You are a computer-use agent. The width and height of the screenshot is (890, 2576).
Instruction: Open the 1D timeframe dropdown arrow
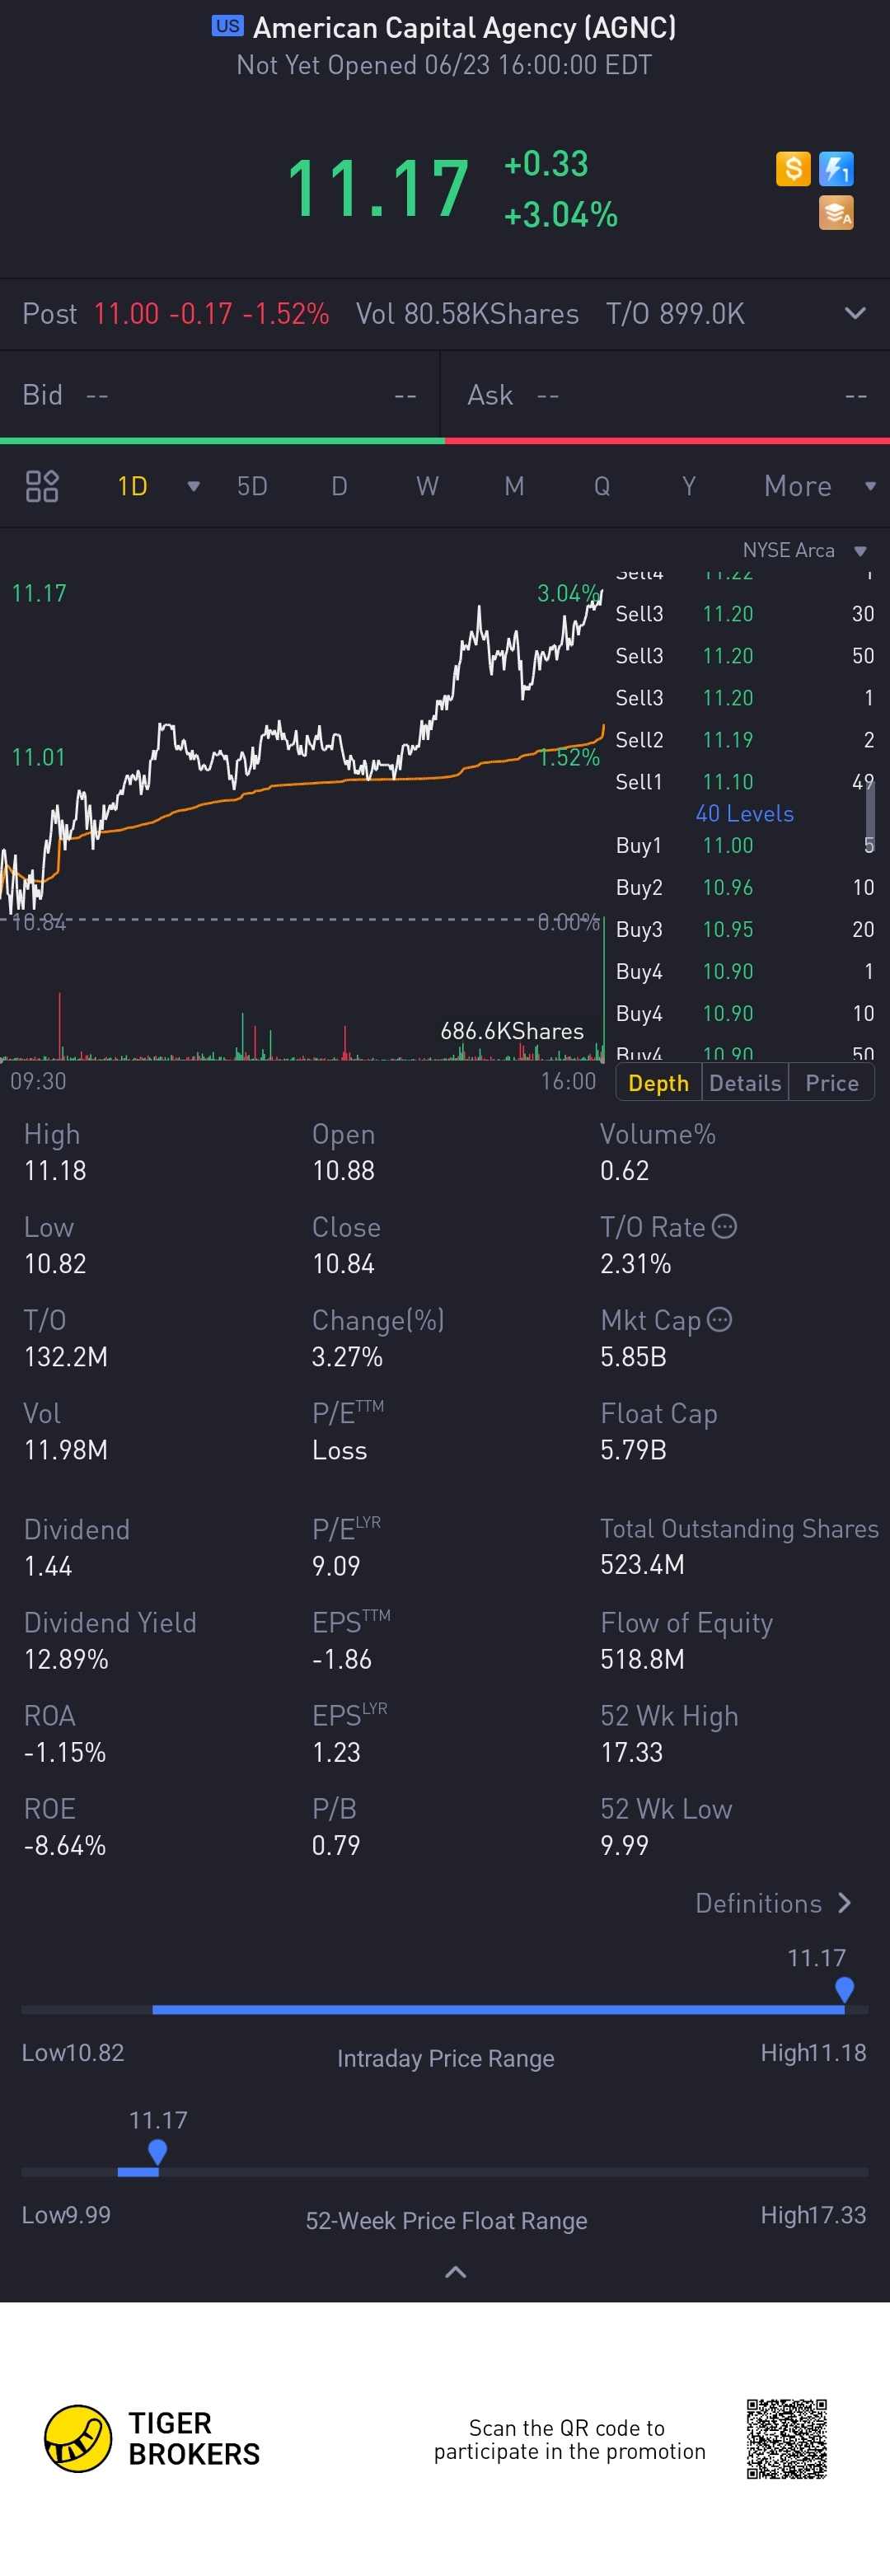193,486
